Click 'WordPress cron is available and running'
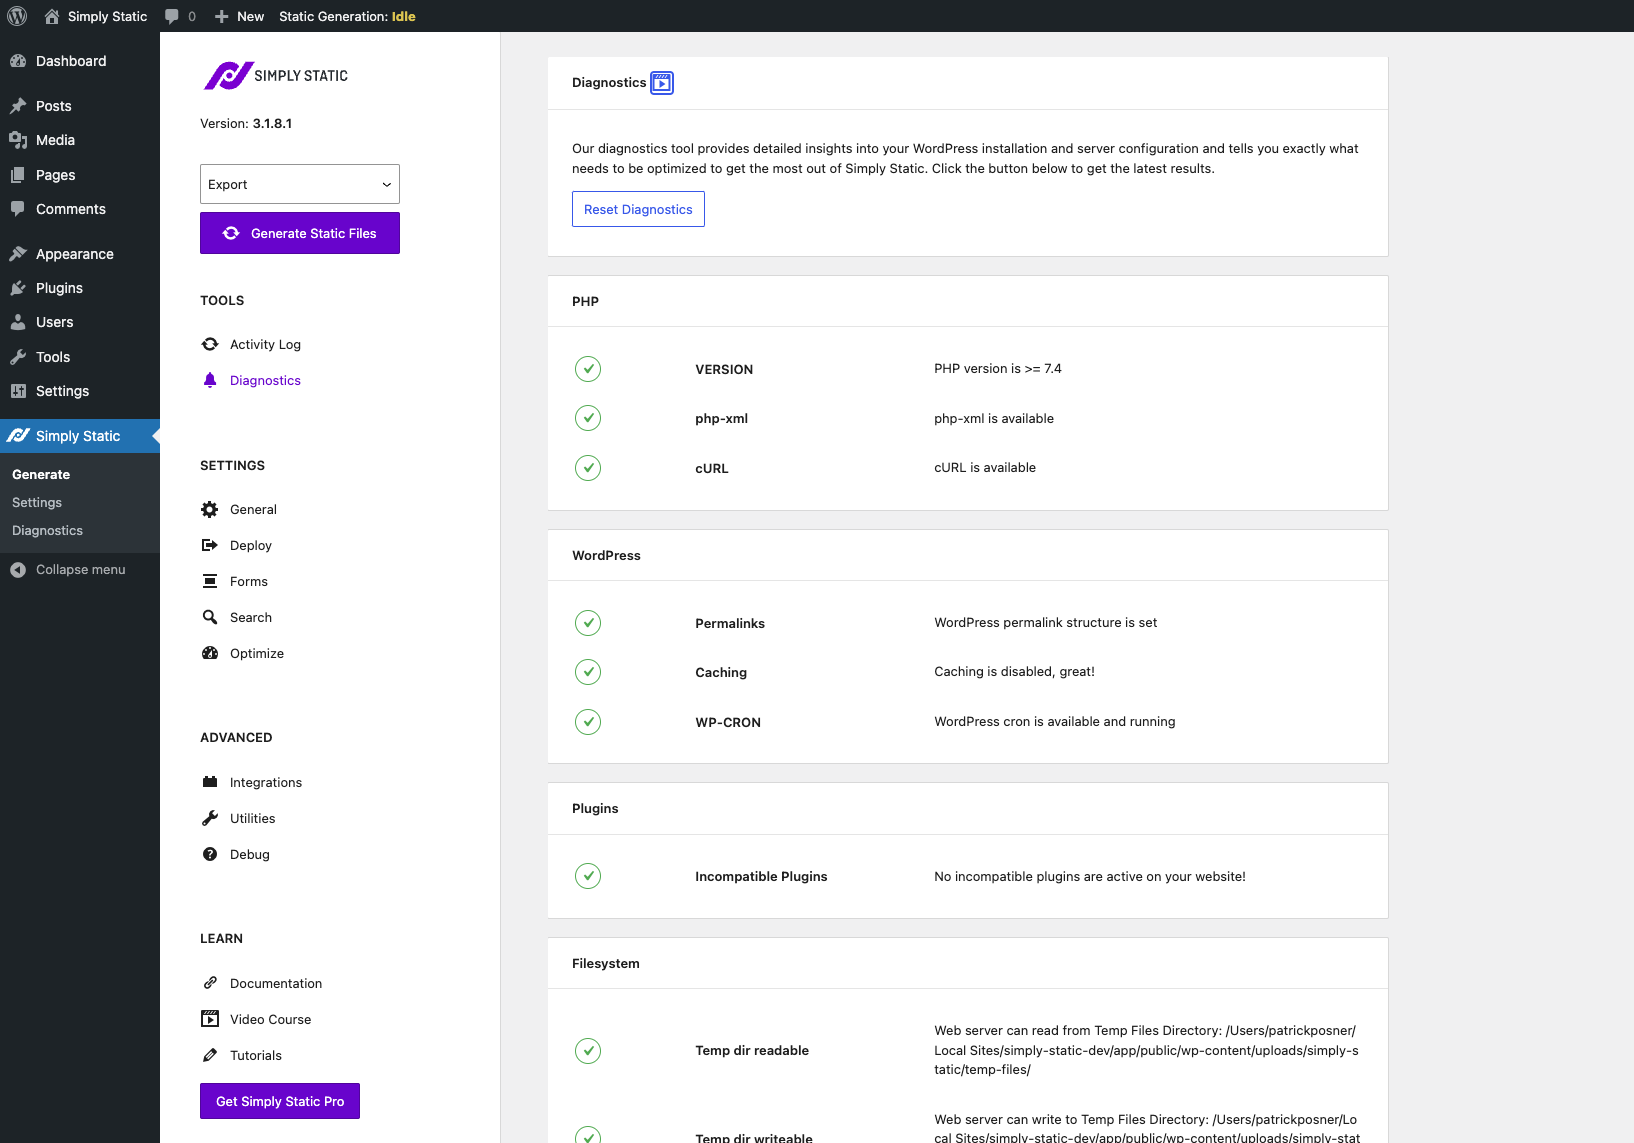 click(1055, 721)
